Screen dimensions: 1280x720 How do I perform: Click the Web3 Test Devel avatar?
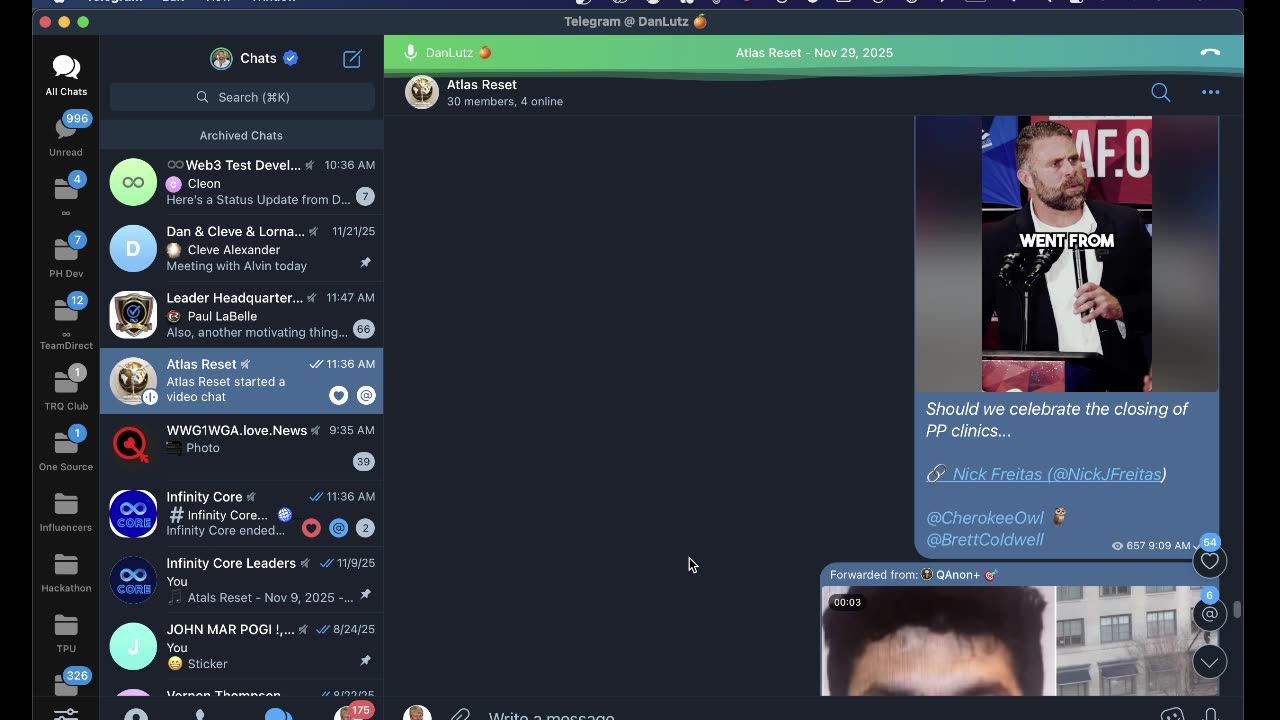[x=133, y=182]
